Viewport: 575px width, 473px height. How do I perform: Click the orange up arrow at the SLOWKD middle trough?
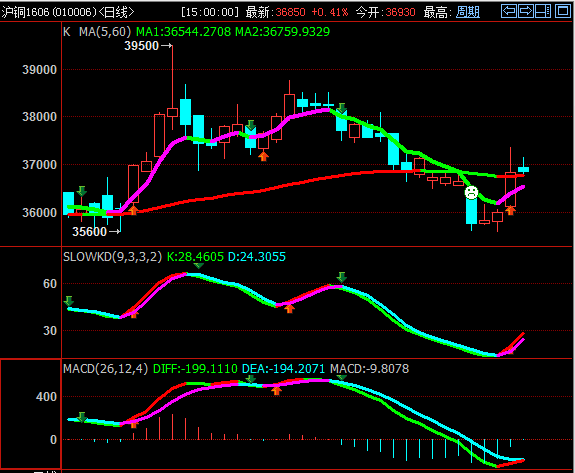289,308
